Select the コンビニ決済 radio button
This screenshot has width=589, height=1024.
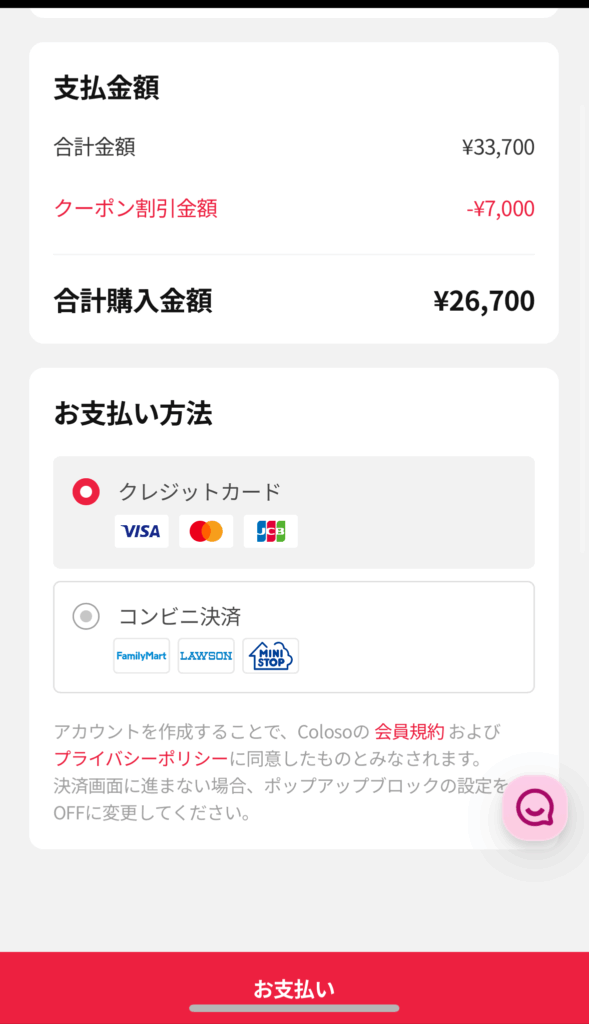click(x=86, y=616)
